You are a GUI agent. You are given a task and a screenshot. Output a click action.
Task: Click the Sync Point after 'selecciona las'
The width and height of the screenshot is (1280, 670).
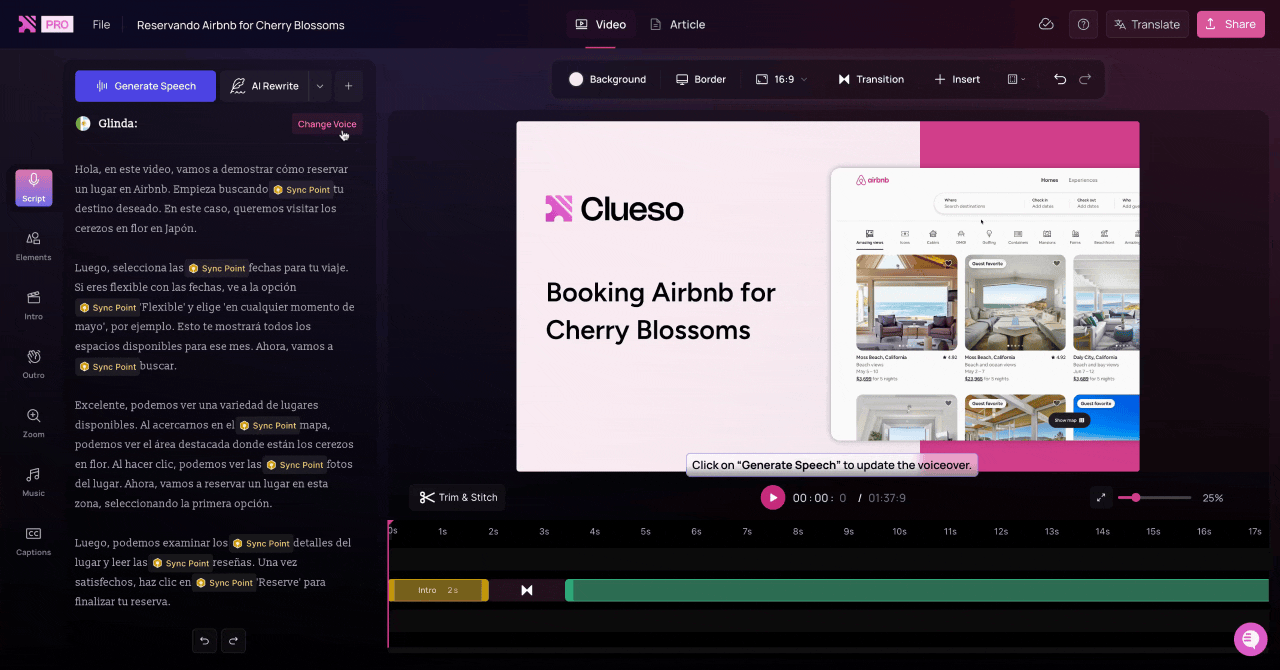(217, 268)
